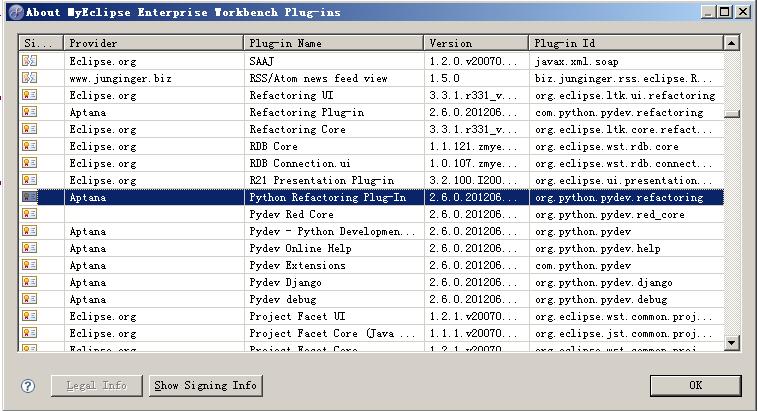This screenshot has width=759, height=411.
Task: Click the certificate icon for Refactoring Core
Action: 29,128
